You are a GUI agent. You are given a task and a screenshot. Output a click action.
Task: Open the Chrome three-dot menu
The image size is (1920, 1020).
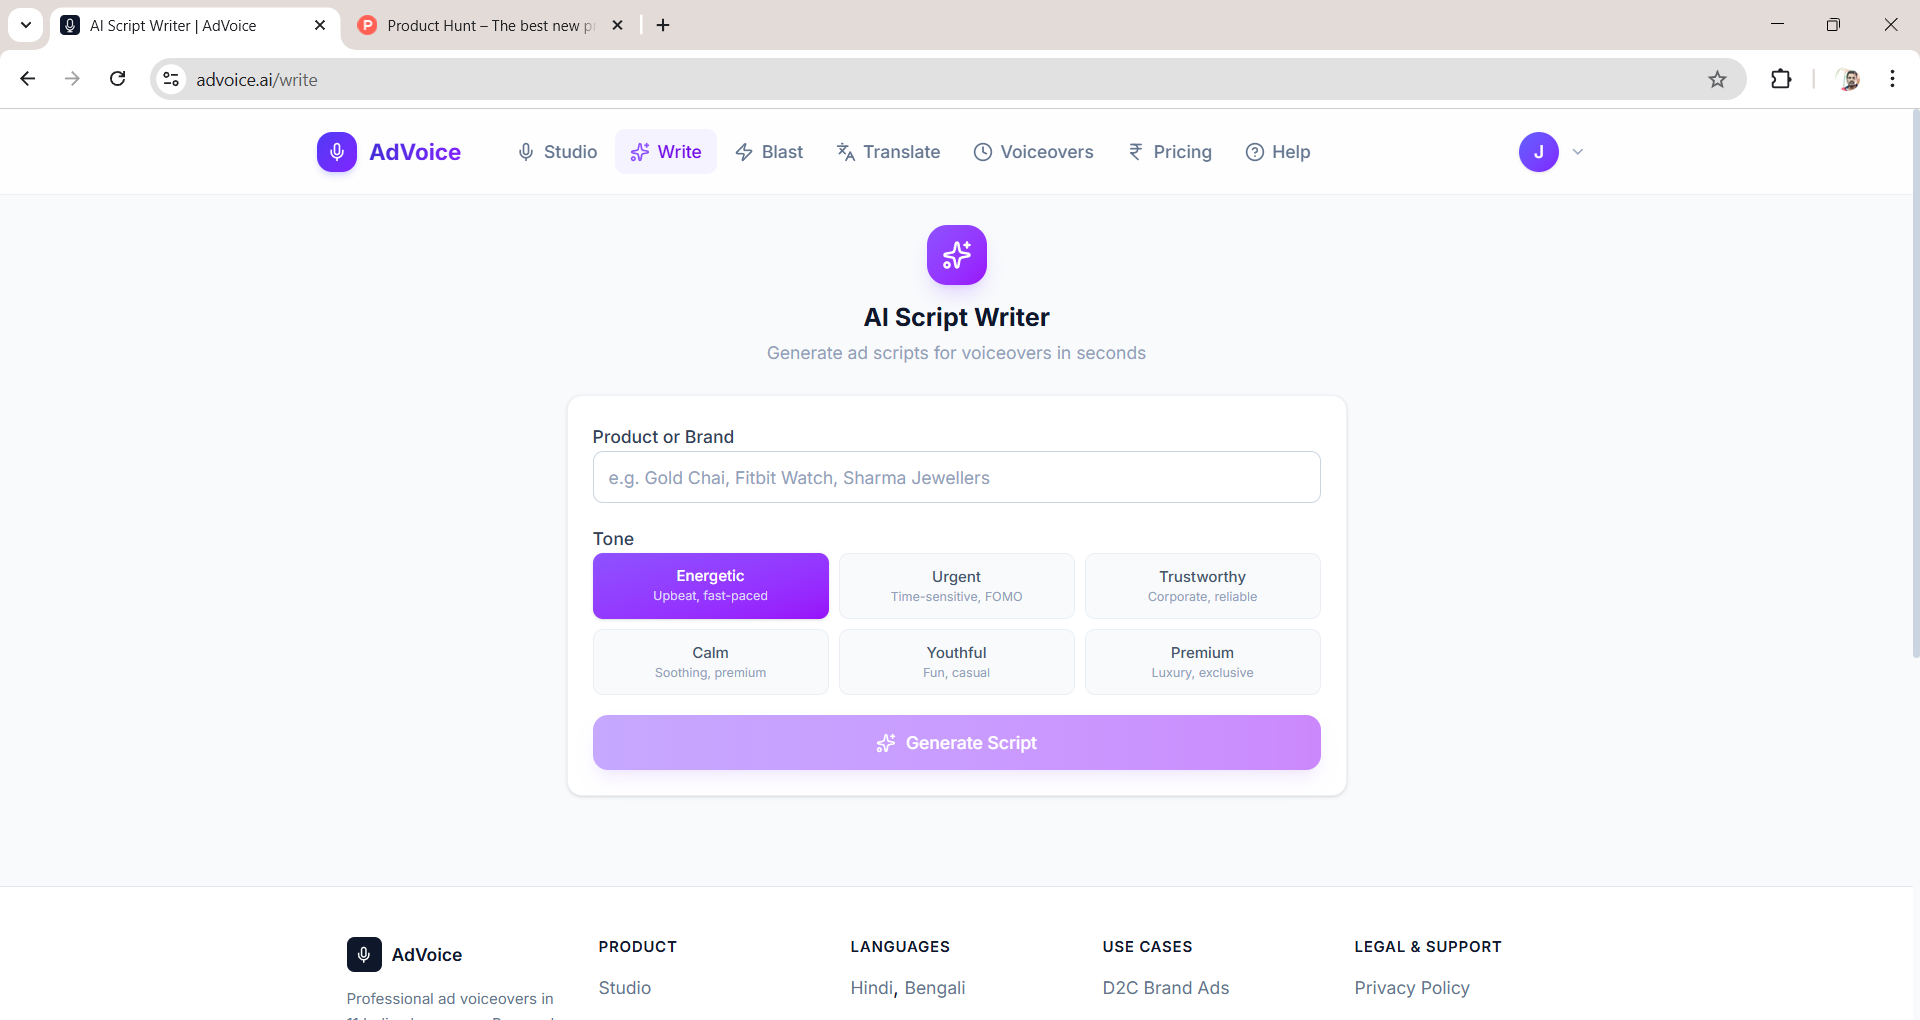[1892, 79]
